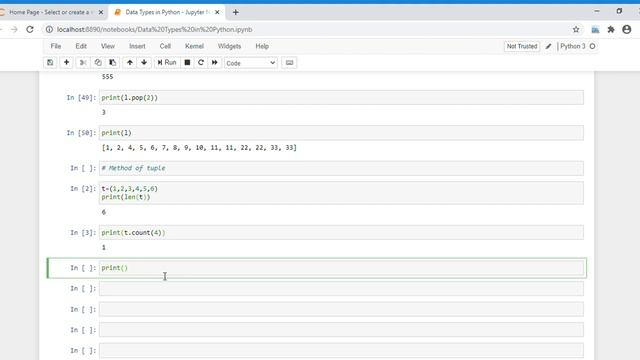Click the Python 3 kernel indicator circle
The width and height of the screenshot is (640, 360).
[592, 47]
